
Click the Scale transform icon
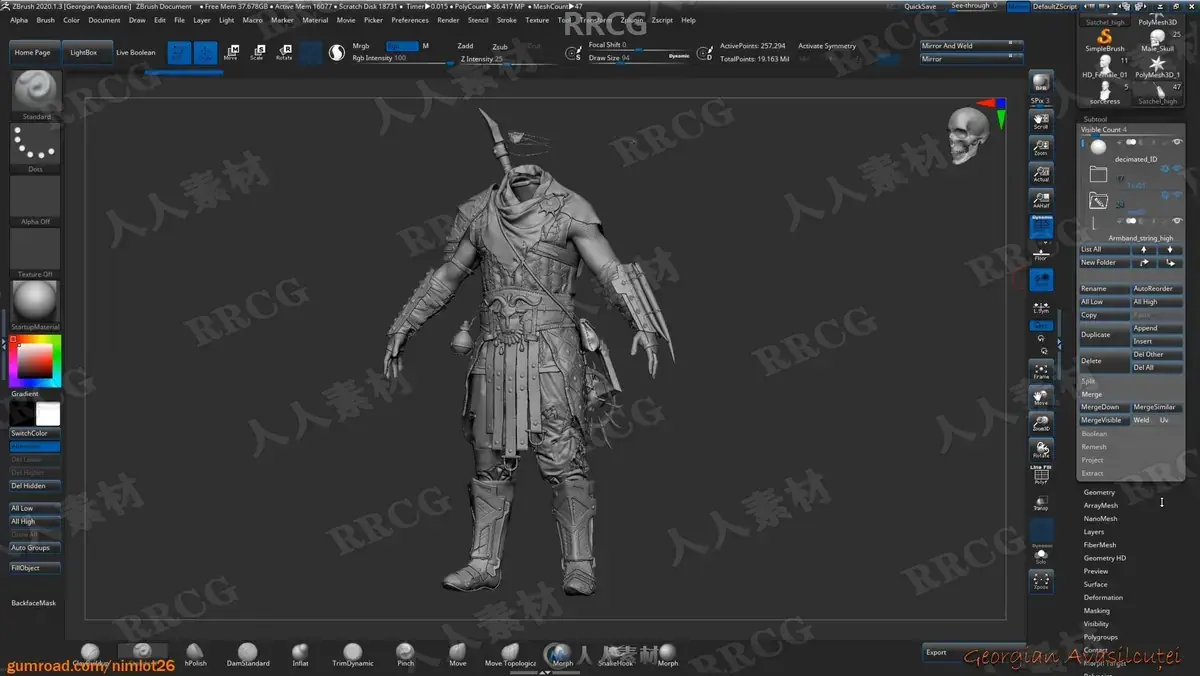(258, 52)
